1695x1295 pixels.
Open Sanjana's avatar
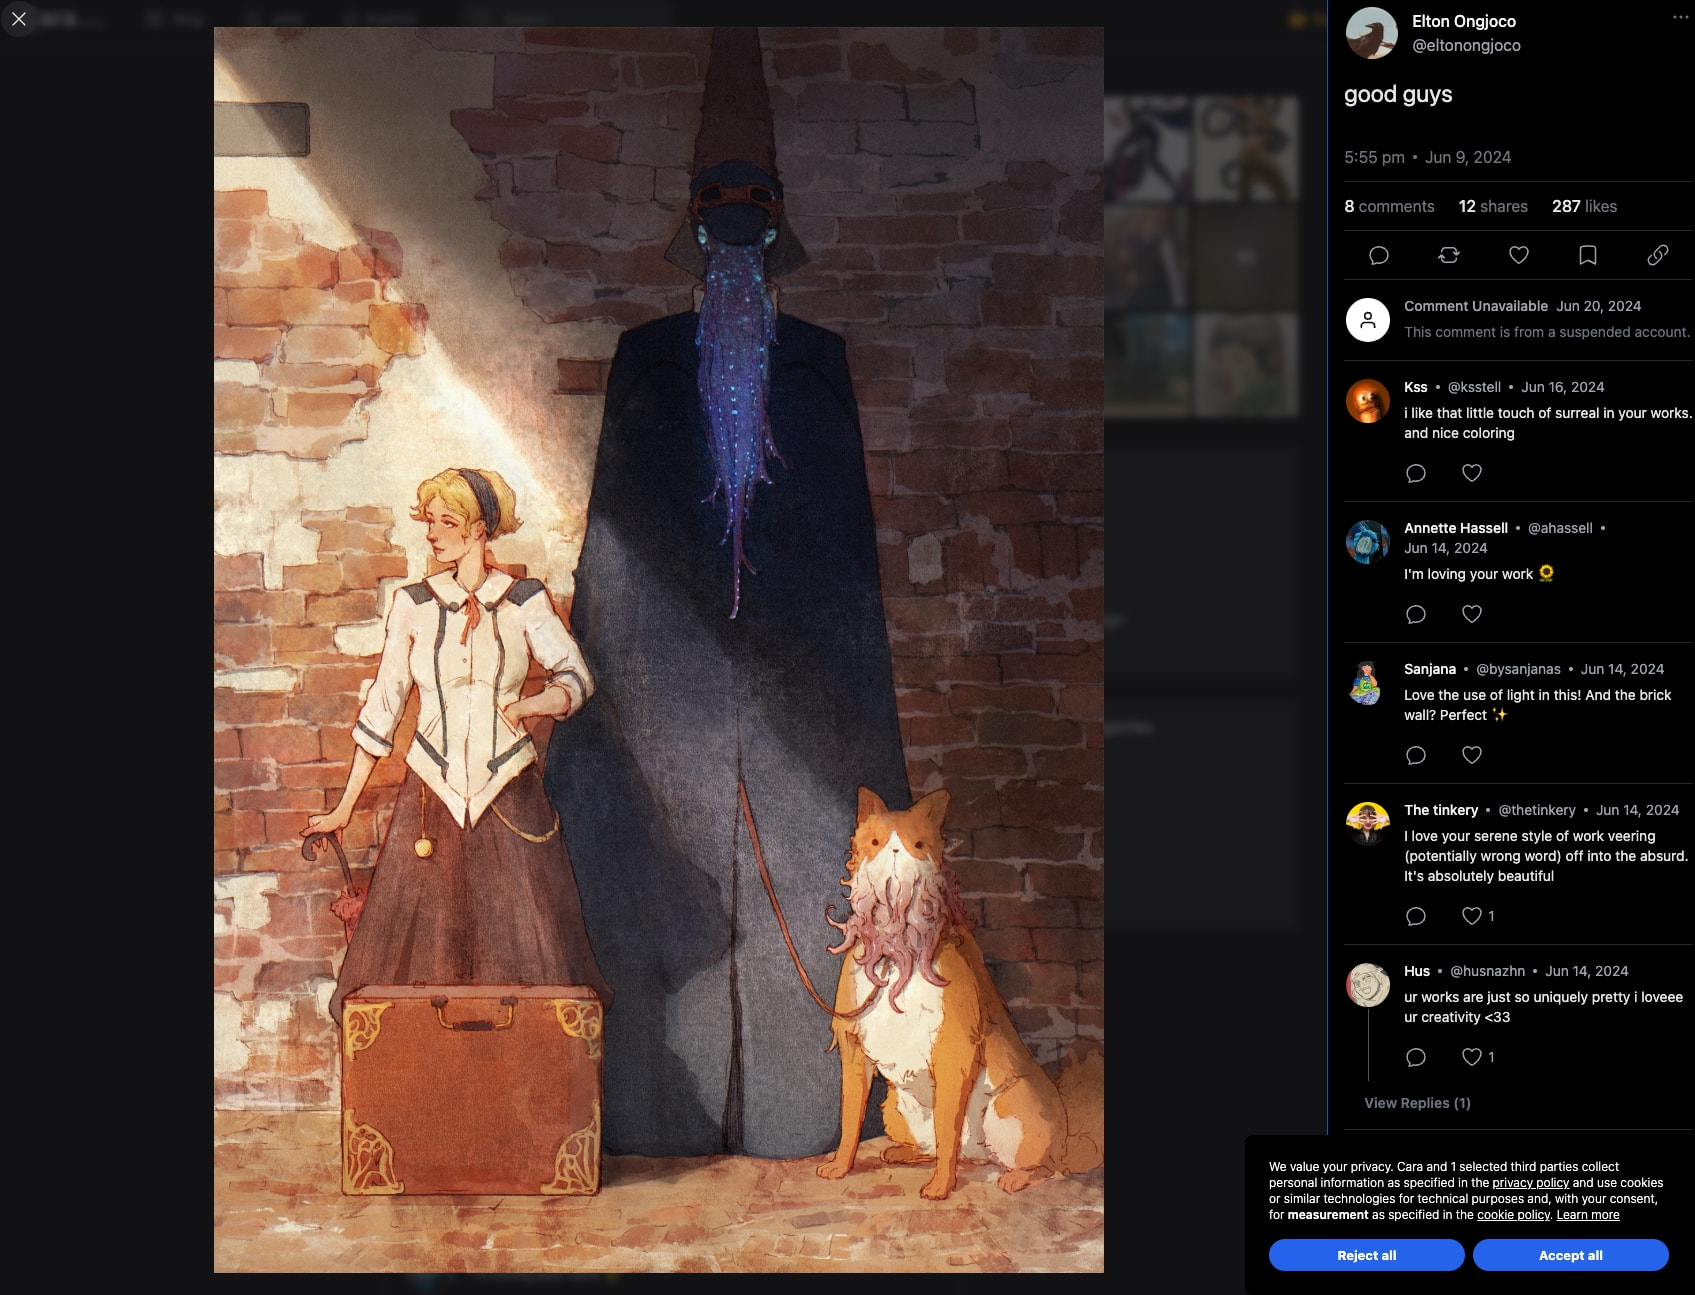(1368, 683)
